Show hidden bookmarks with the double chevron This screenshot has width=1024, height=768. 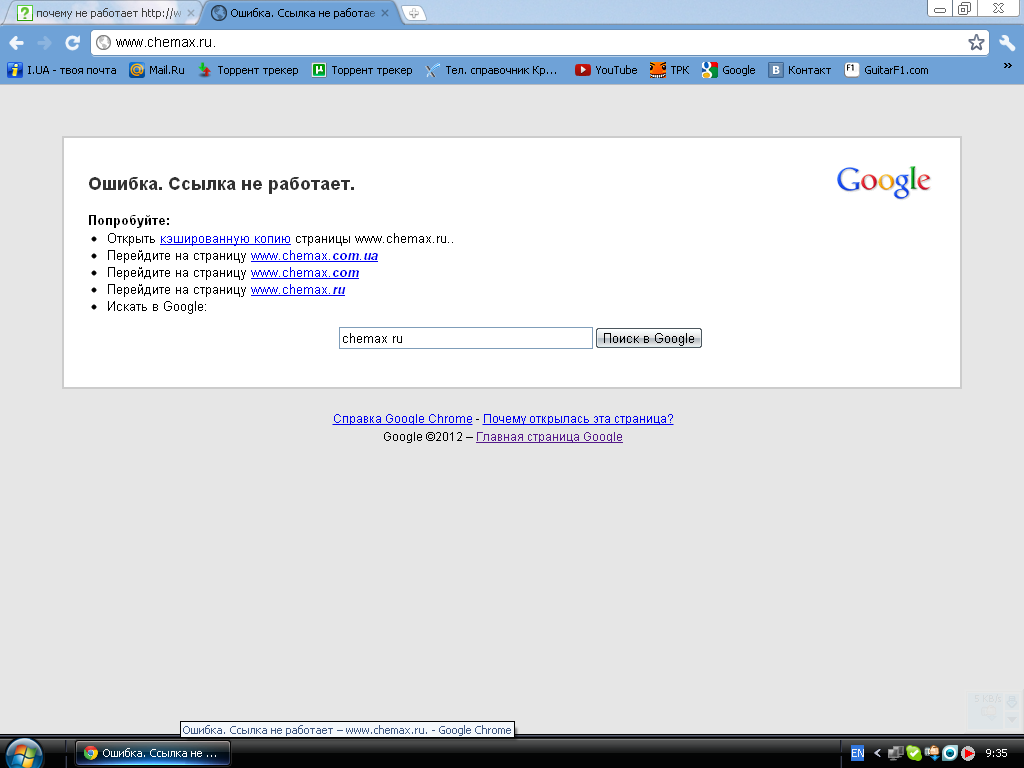tap(1008, 65)
